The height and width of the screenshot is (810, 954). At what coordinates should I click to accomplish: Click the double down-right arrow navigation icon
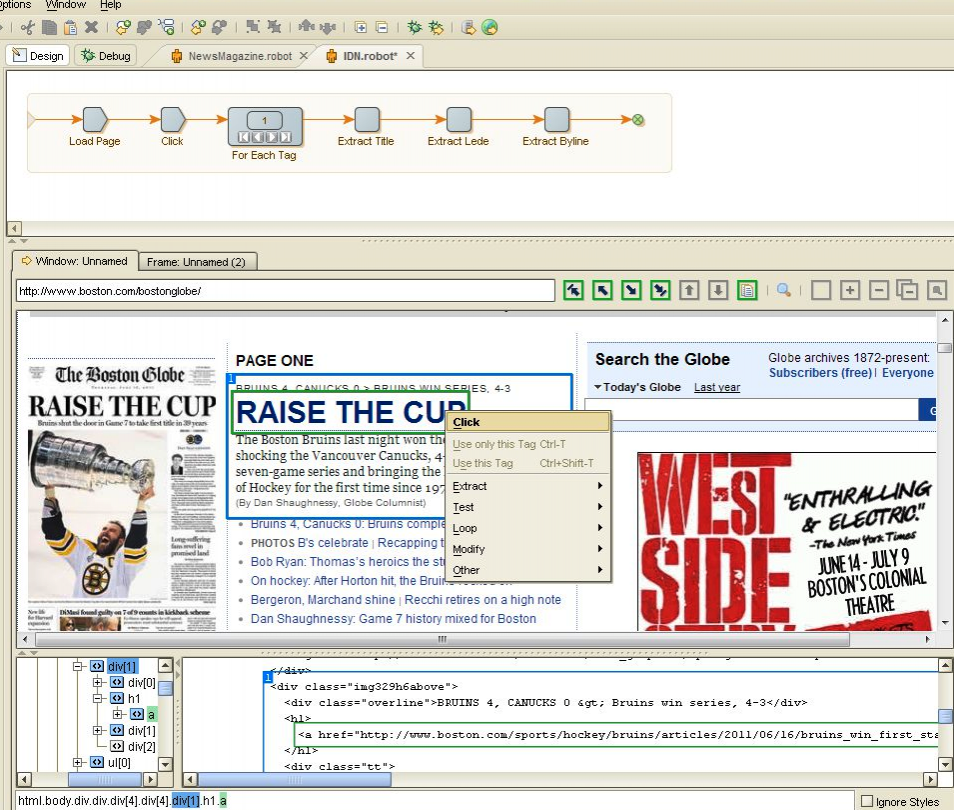pyautogui.click(x=660, y=290)
